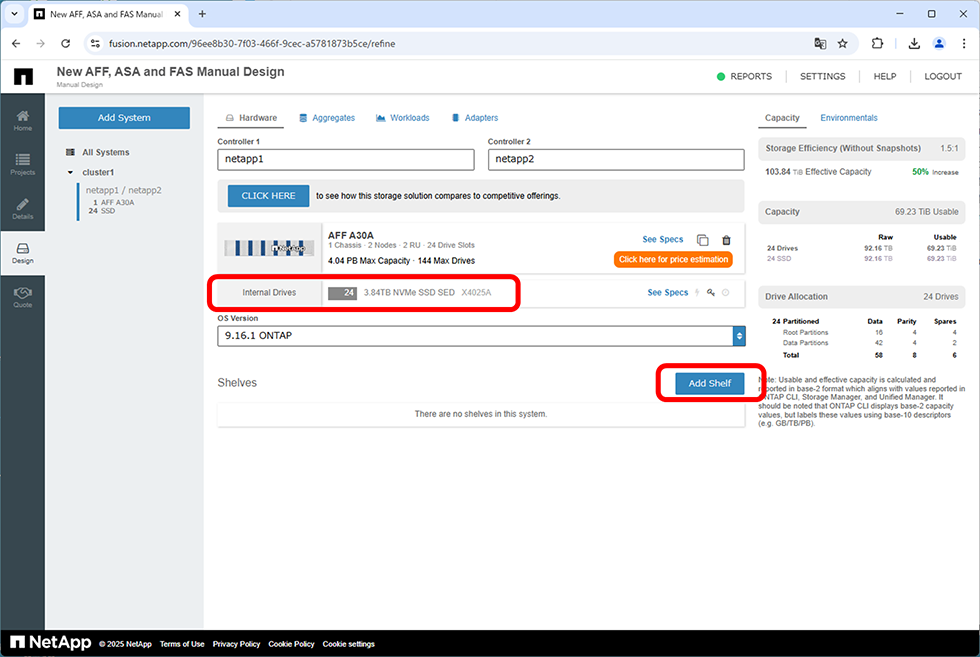Screen dimensions: 980x657
Task: Select the Capacity tab
Action: (782, 118)
